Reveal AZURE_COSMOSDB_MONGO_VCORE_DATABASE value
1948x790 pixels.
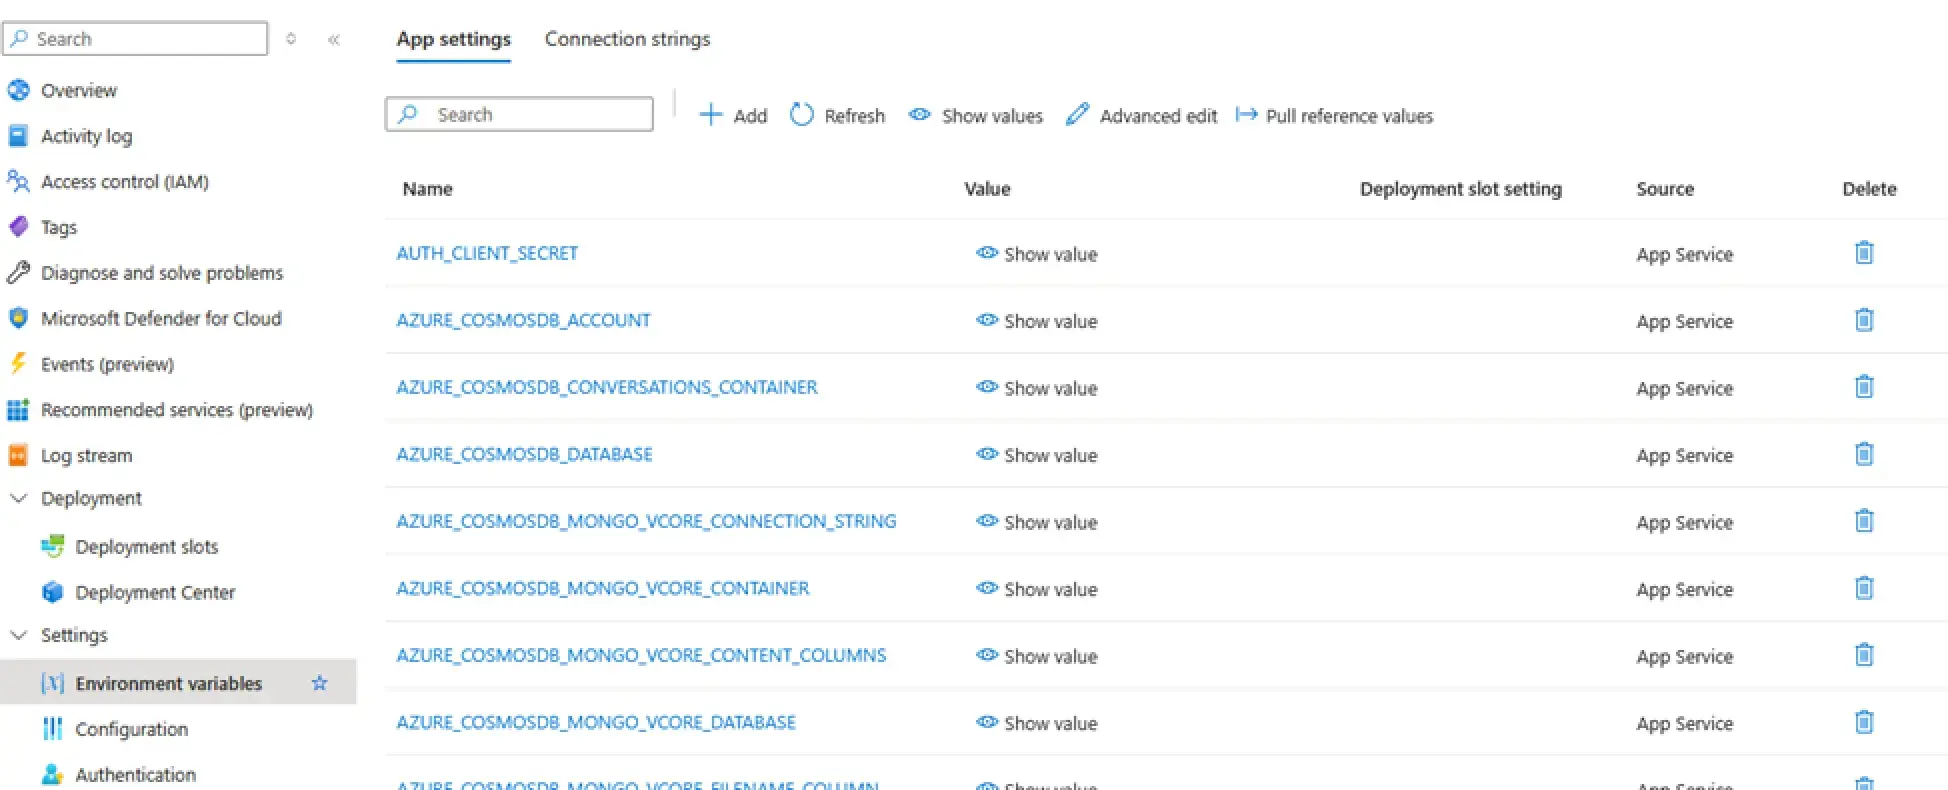(1037, 723)
